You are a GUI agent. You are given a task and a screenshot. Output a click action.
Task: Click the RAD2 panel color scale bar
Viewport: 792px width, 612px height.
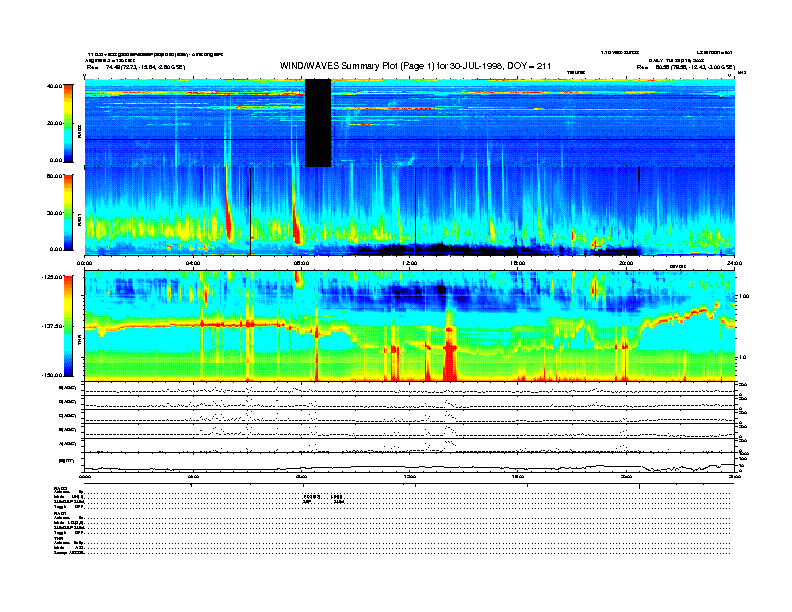68,123
